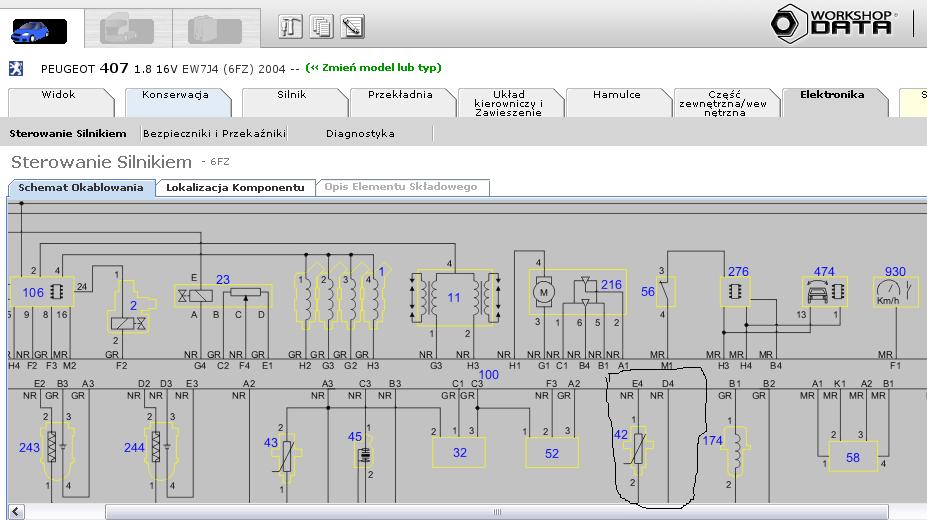Select the blue car vehicle icon
The image size is (927, 520).
39,31
